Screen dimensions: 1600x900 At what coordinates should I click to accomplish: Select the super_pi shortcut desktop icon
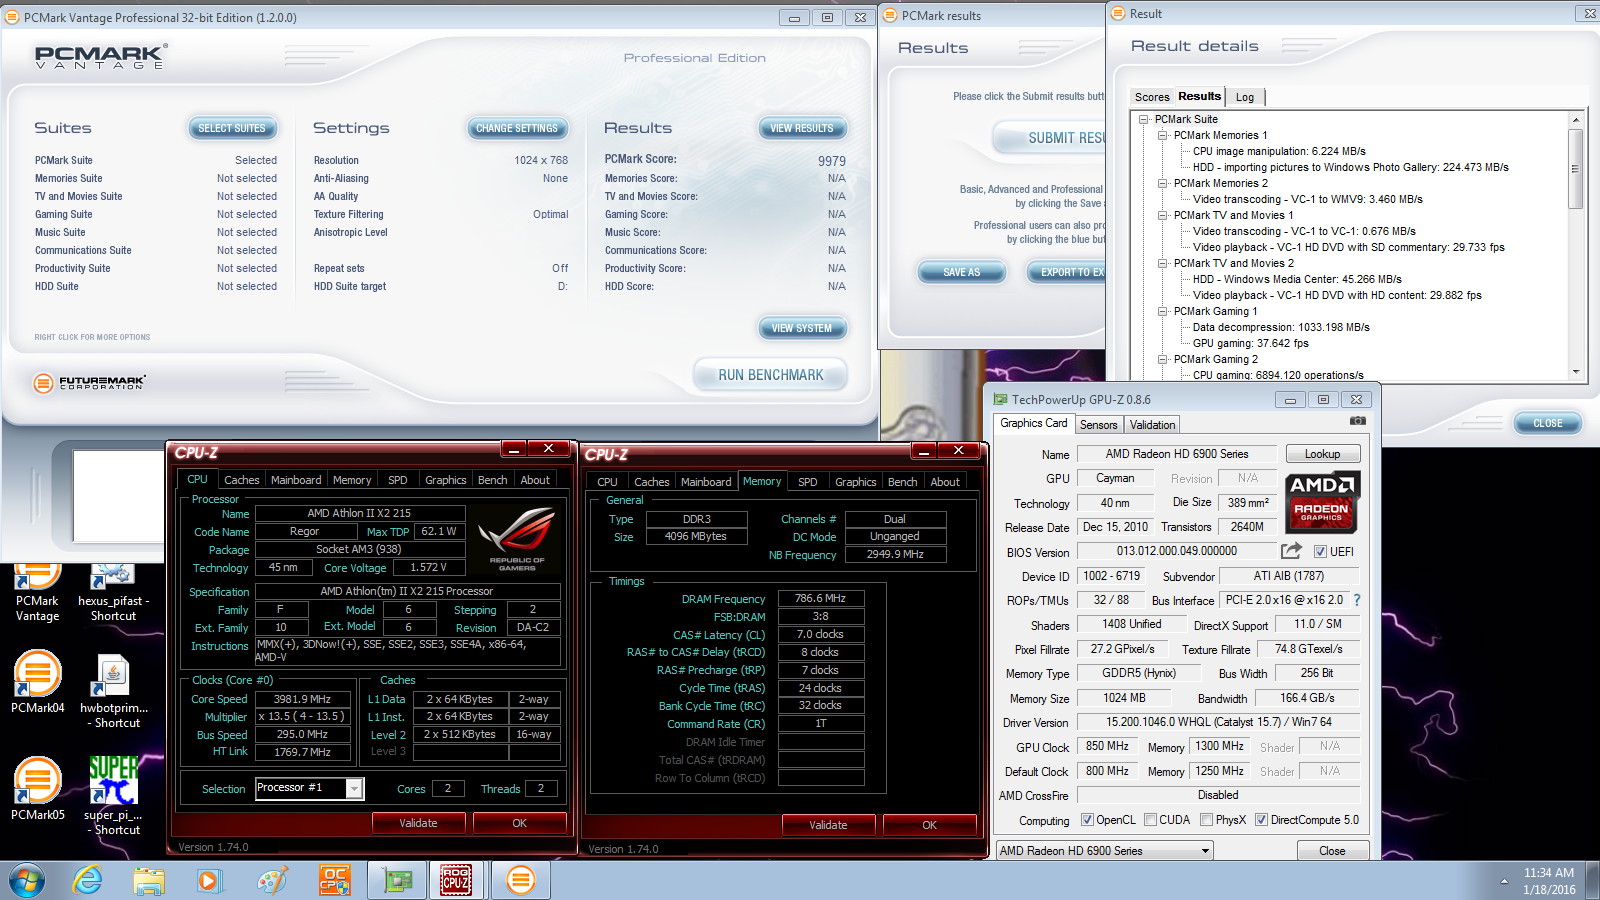(114, 796)
